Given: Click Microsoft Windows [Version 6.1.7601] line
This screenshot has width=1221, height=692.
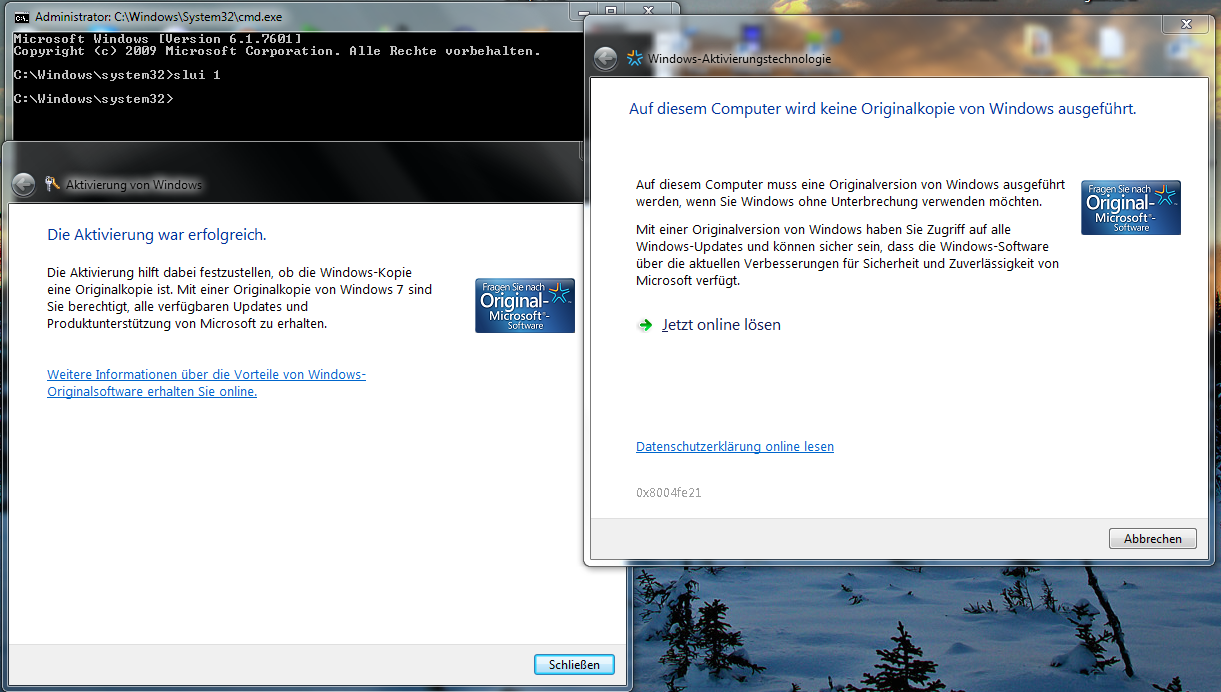Looking at the screenshot, I should pyautogui.click(x=158, y=38).
